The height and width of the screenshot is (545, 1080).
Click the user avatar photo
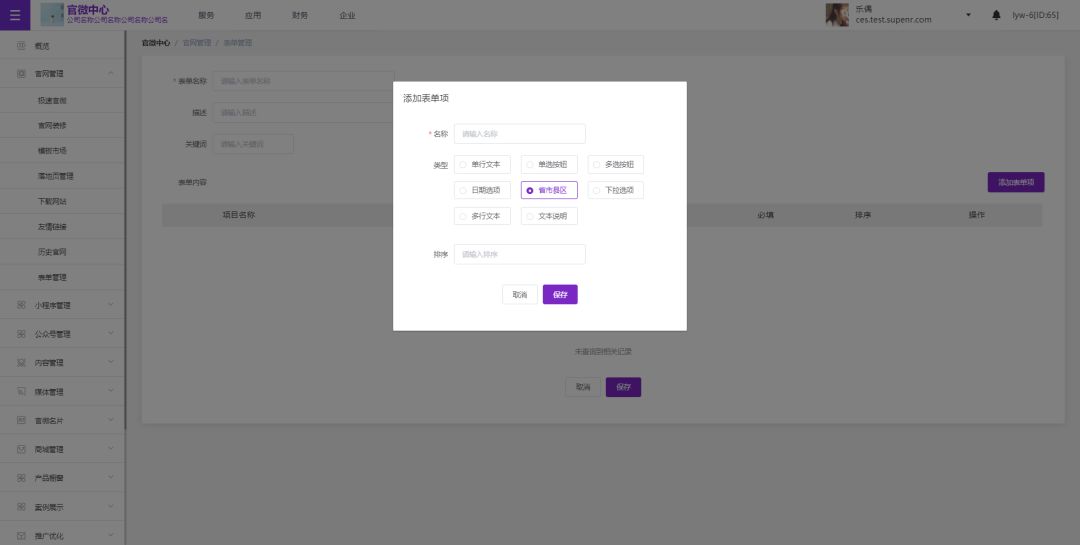click(836, 15)
